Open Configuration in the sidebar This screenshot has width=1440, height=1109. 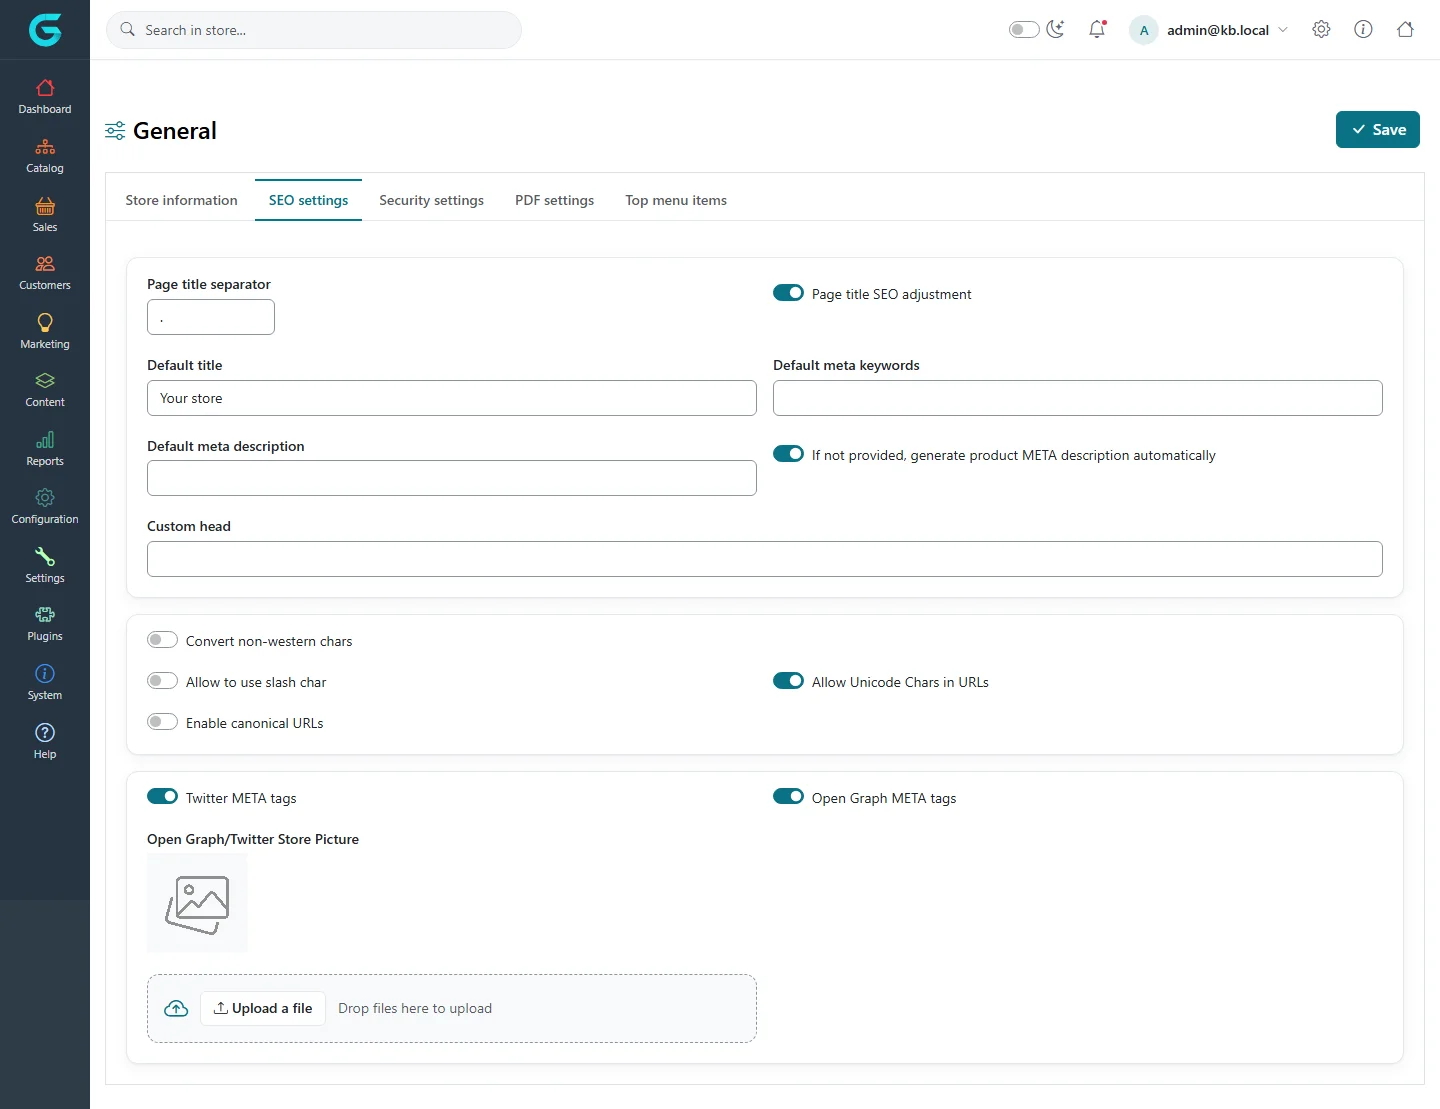[45, 507]
